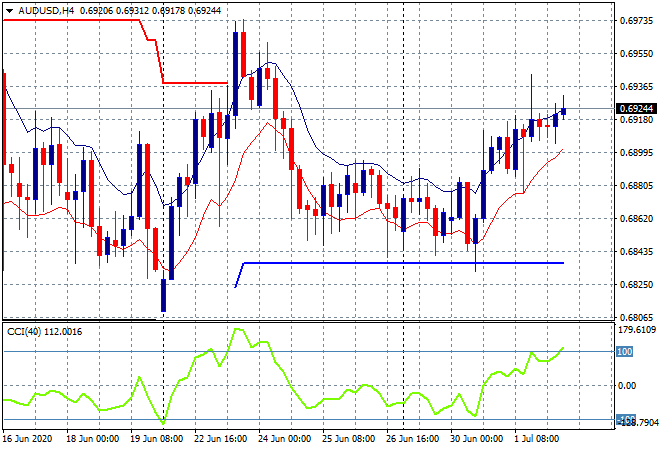Viewport: 660px width, 450px height.
Task: Select the 0.69180 price scale value
Action: coord(636,120)
